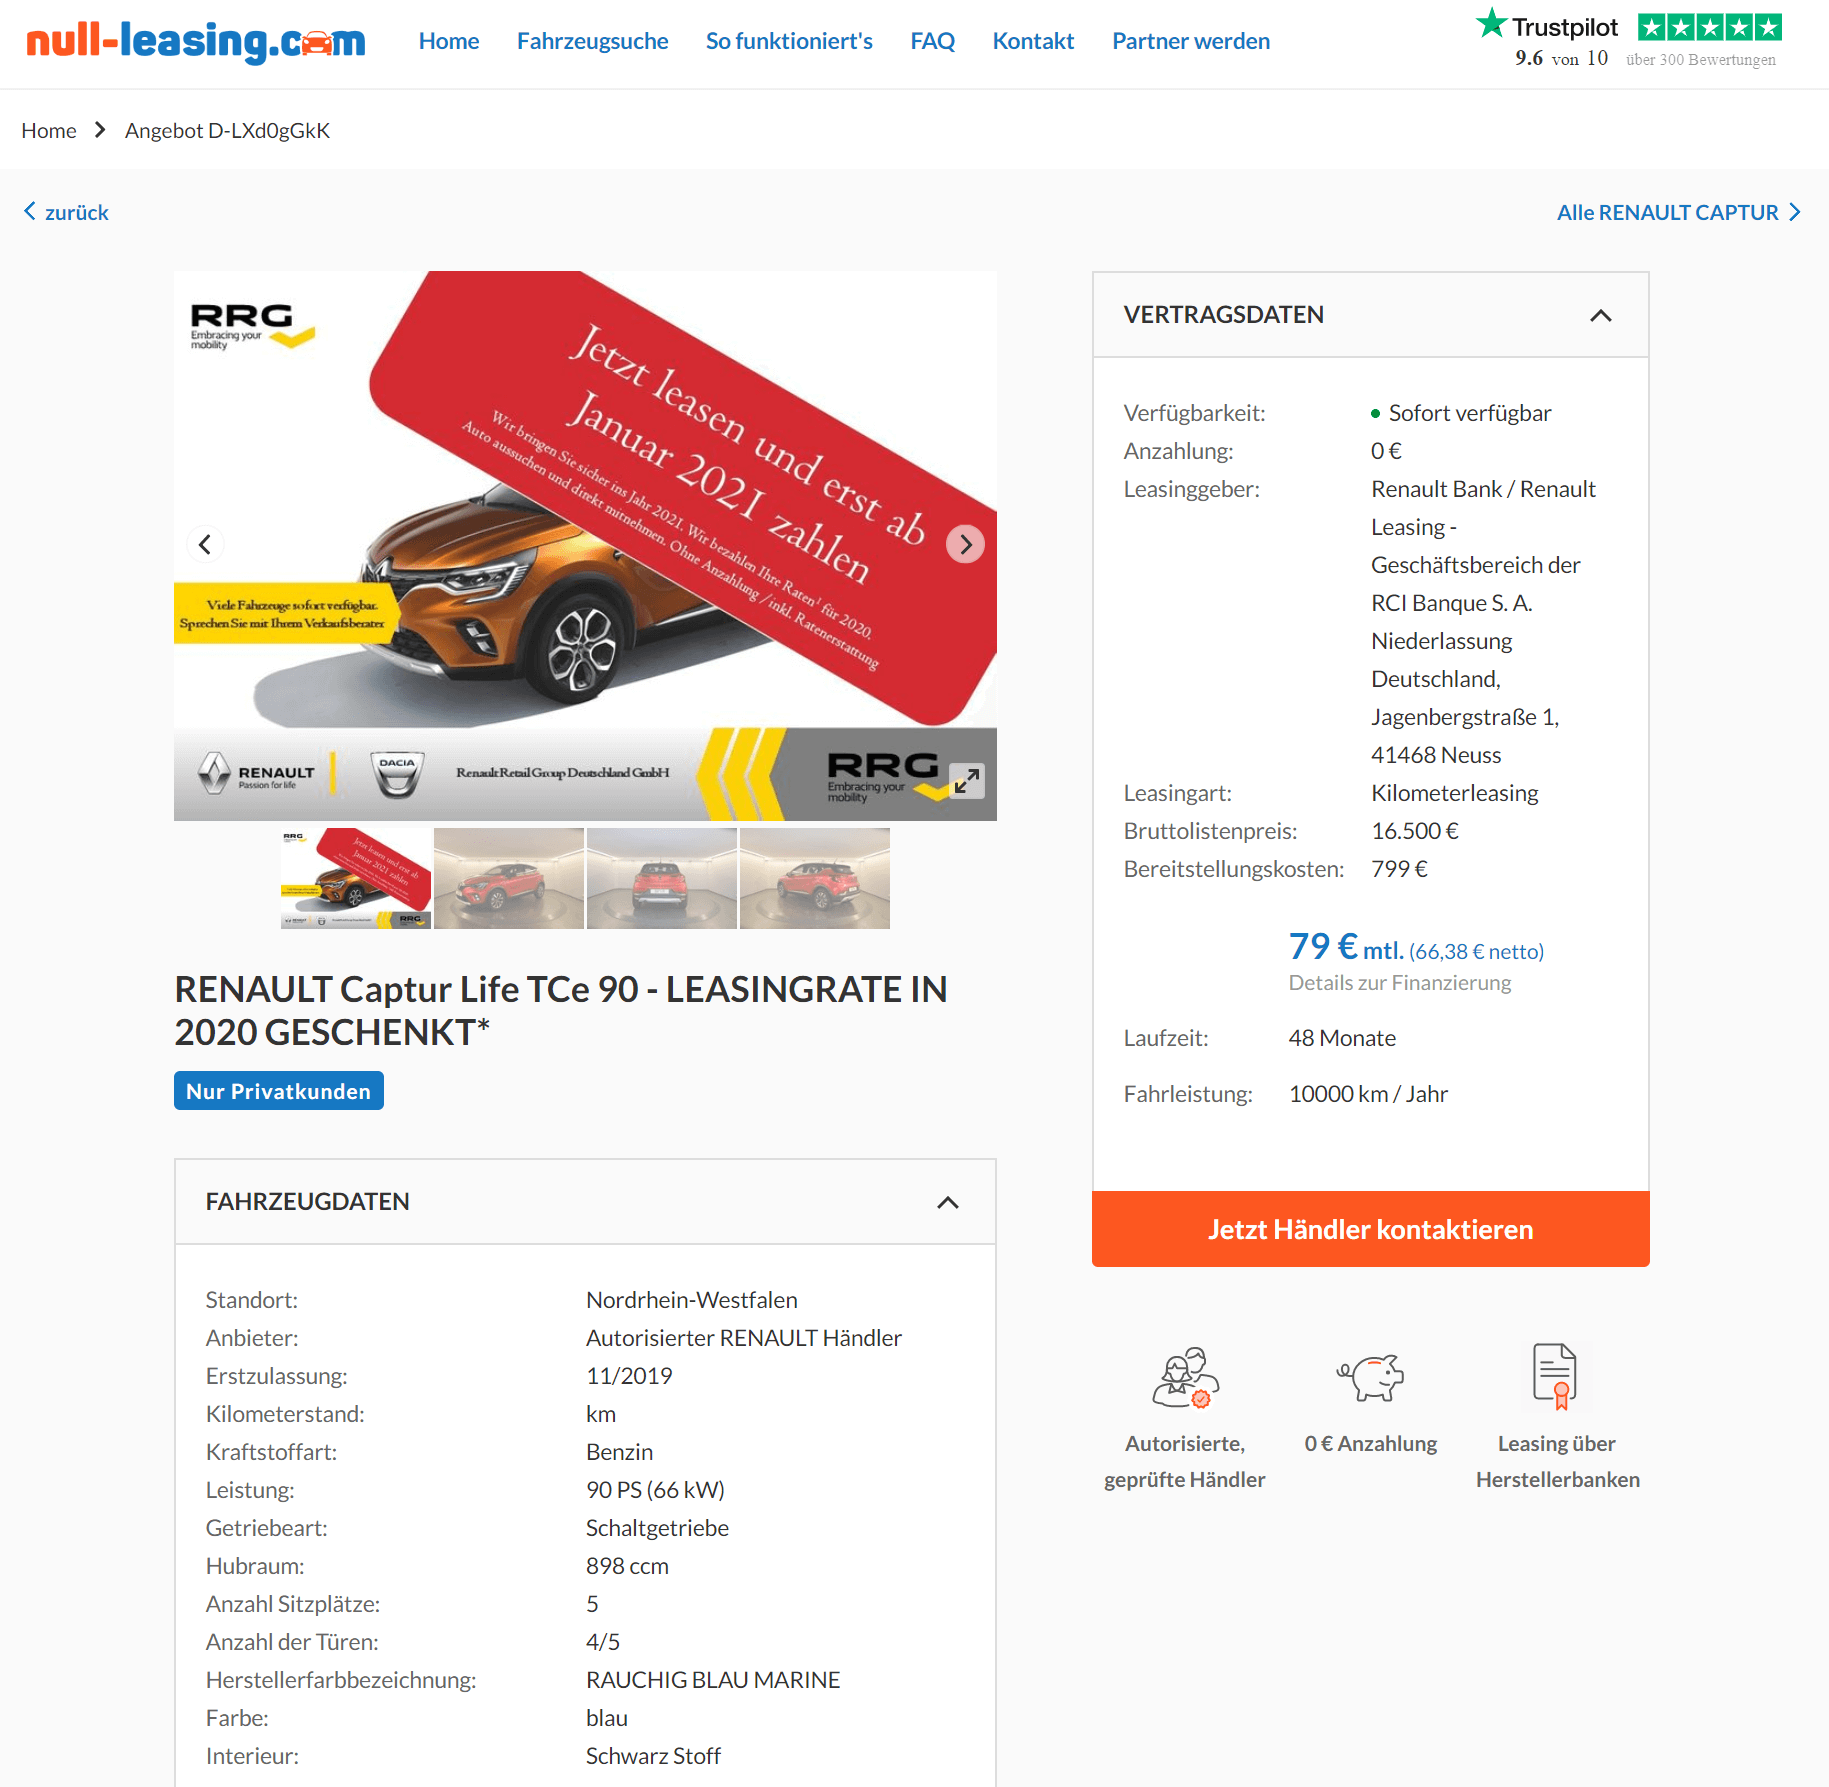Navigate to So funktioniert's

[x=789, y=41]
